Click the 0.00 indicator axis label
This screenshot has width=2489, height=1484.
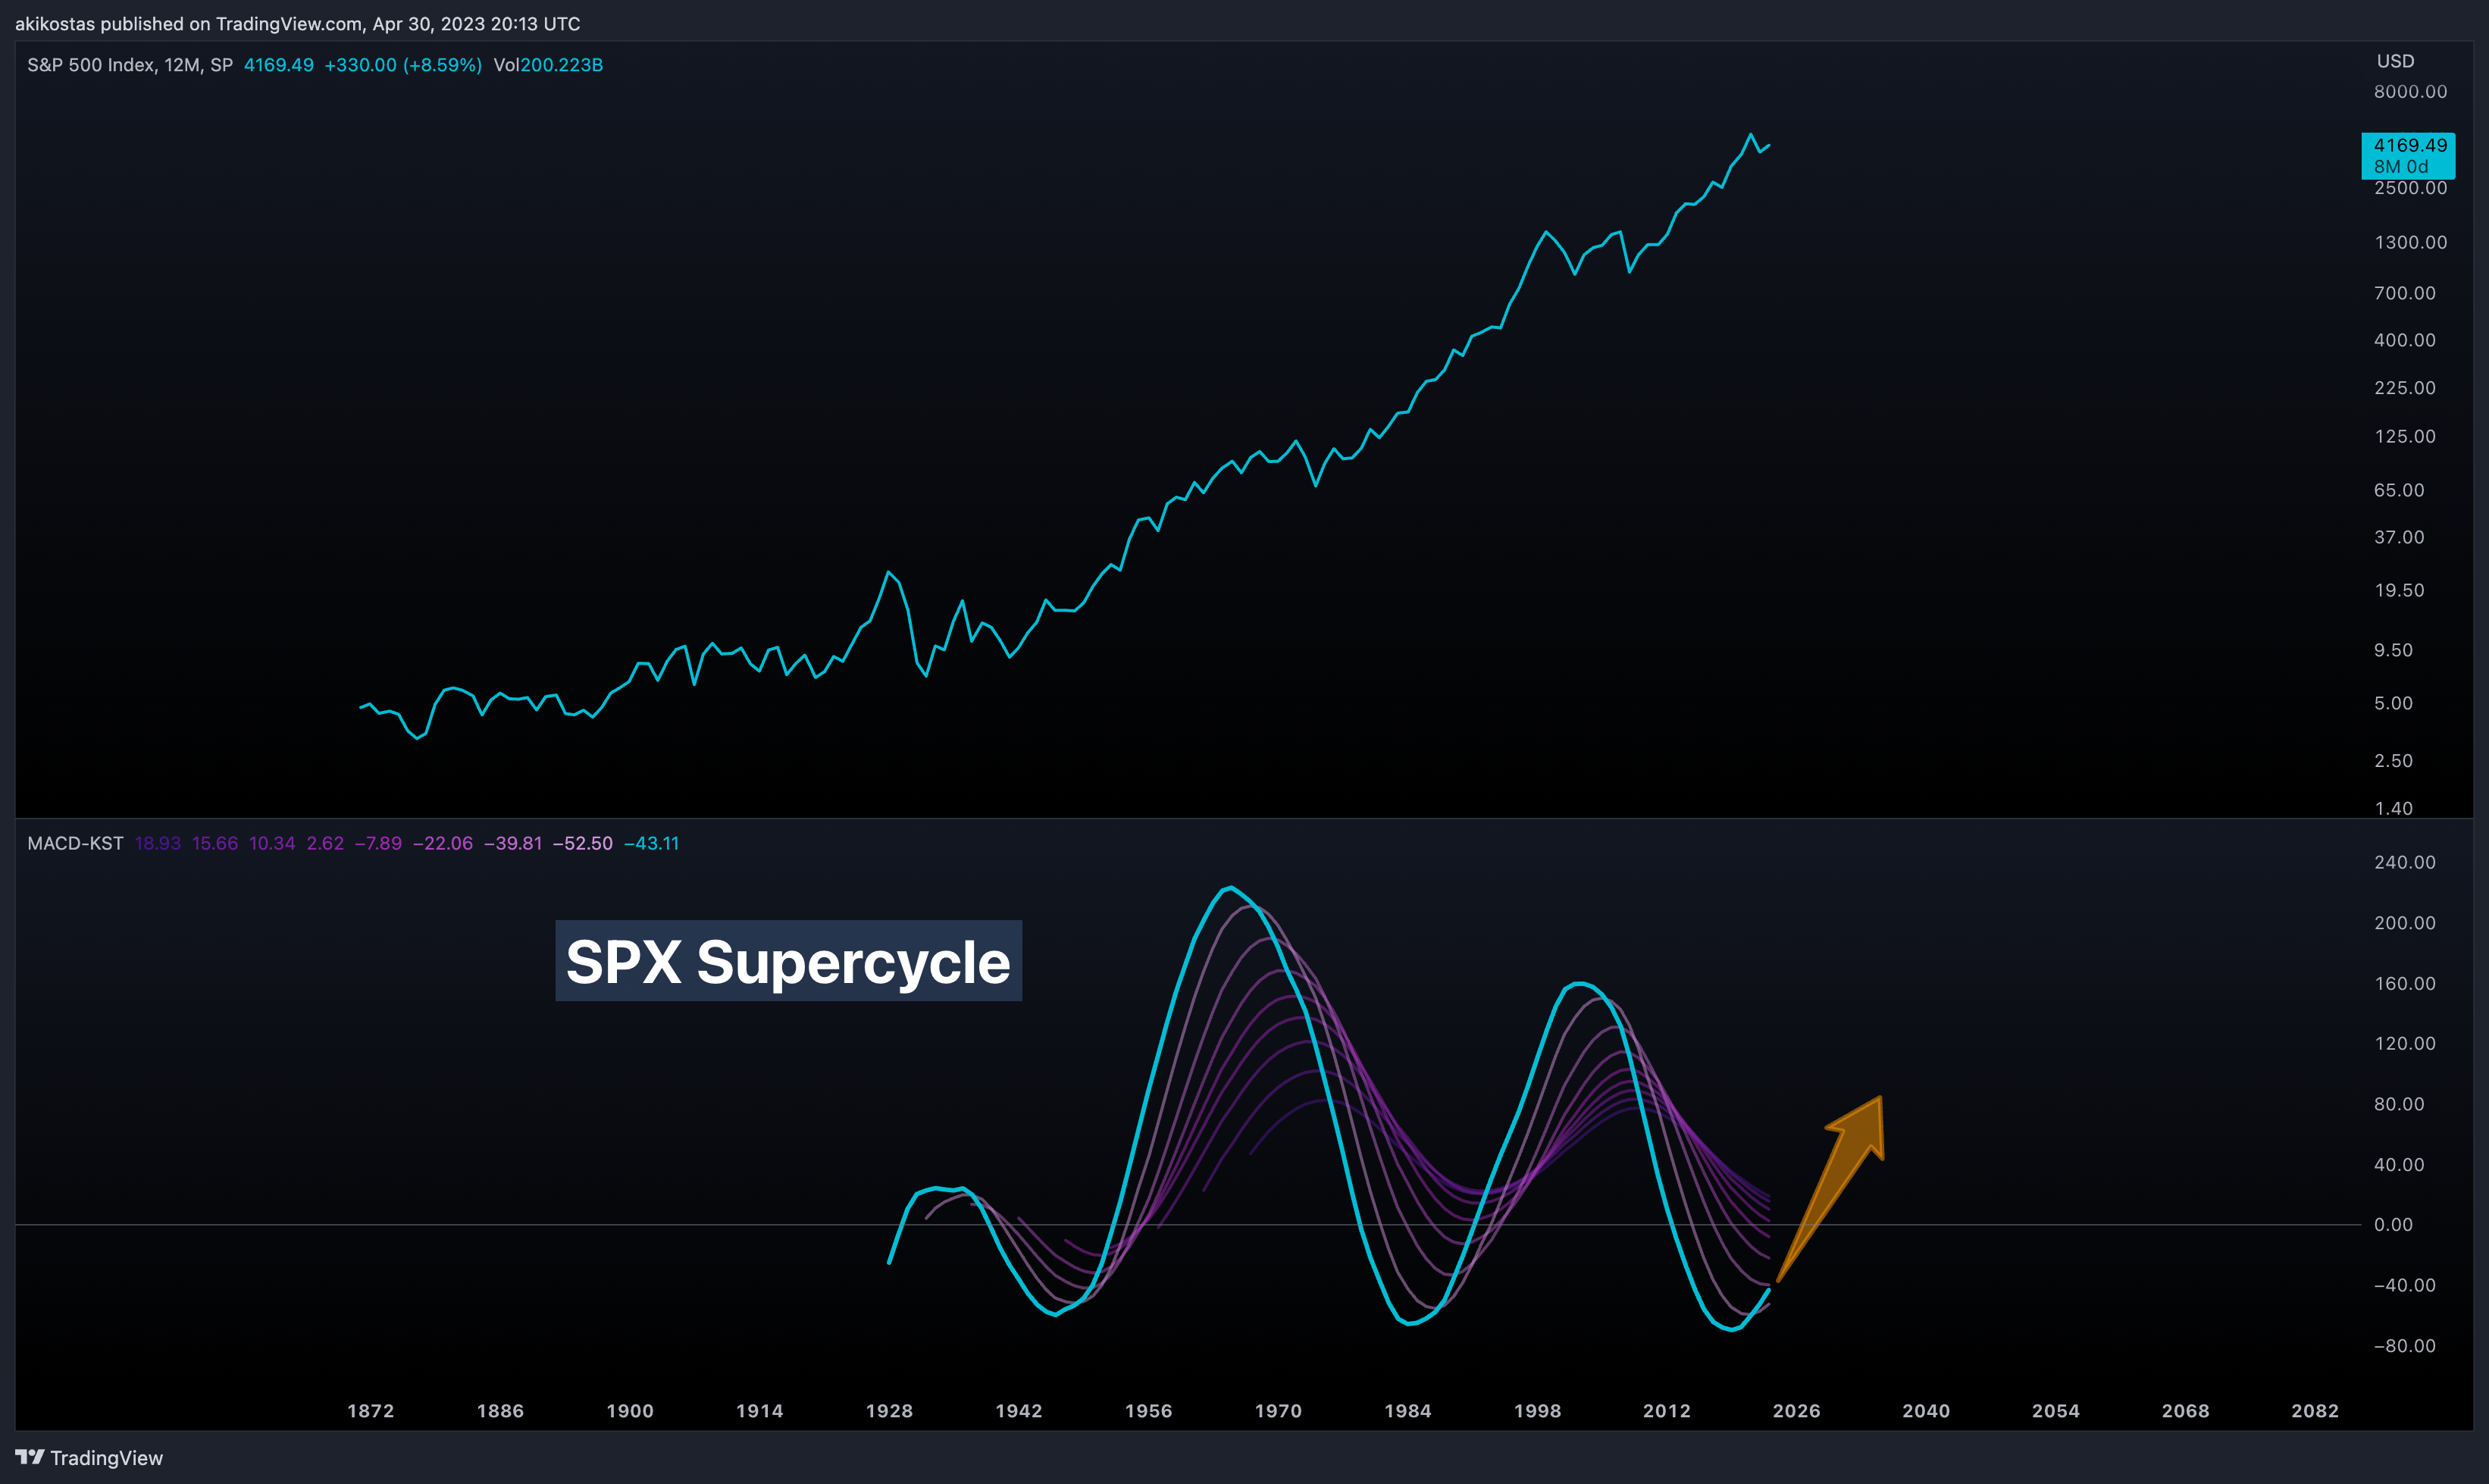tap(2393, 1225)
